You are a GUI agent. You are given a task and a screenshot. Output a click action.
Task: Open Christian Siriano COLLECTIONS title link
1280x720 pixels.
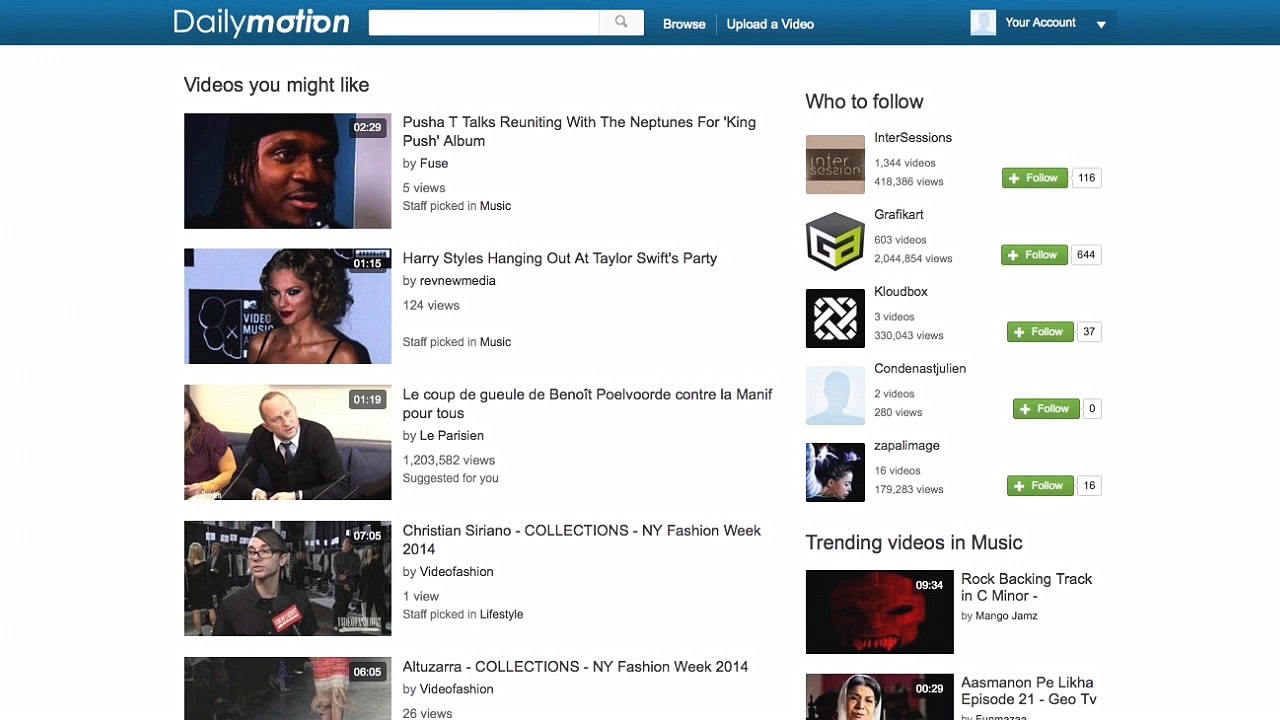tap(582, 539)
